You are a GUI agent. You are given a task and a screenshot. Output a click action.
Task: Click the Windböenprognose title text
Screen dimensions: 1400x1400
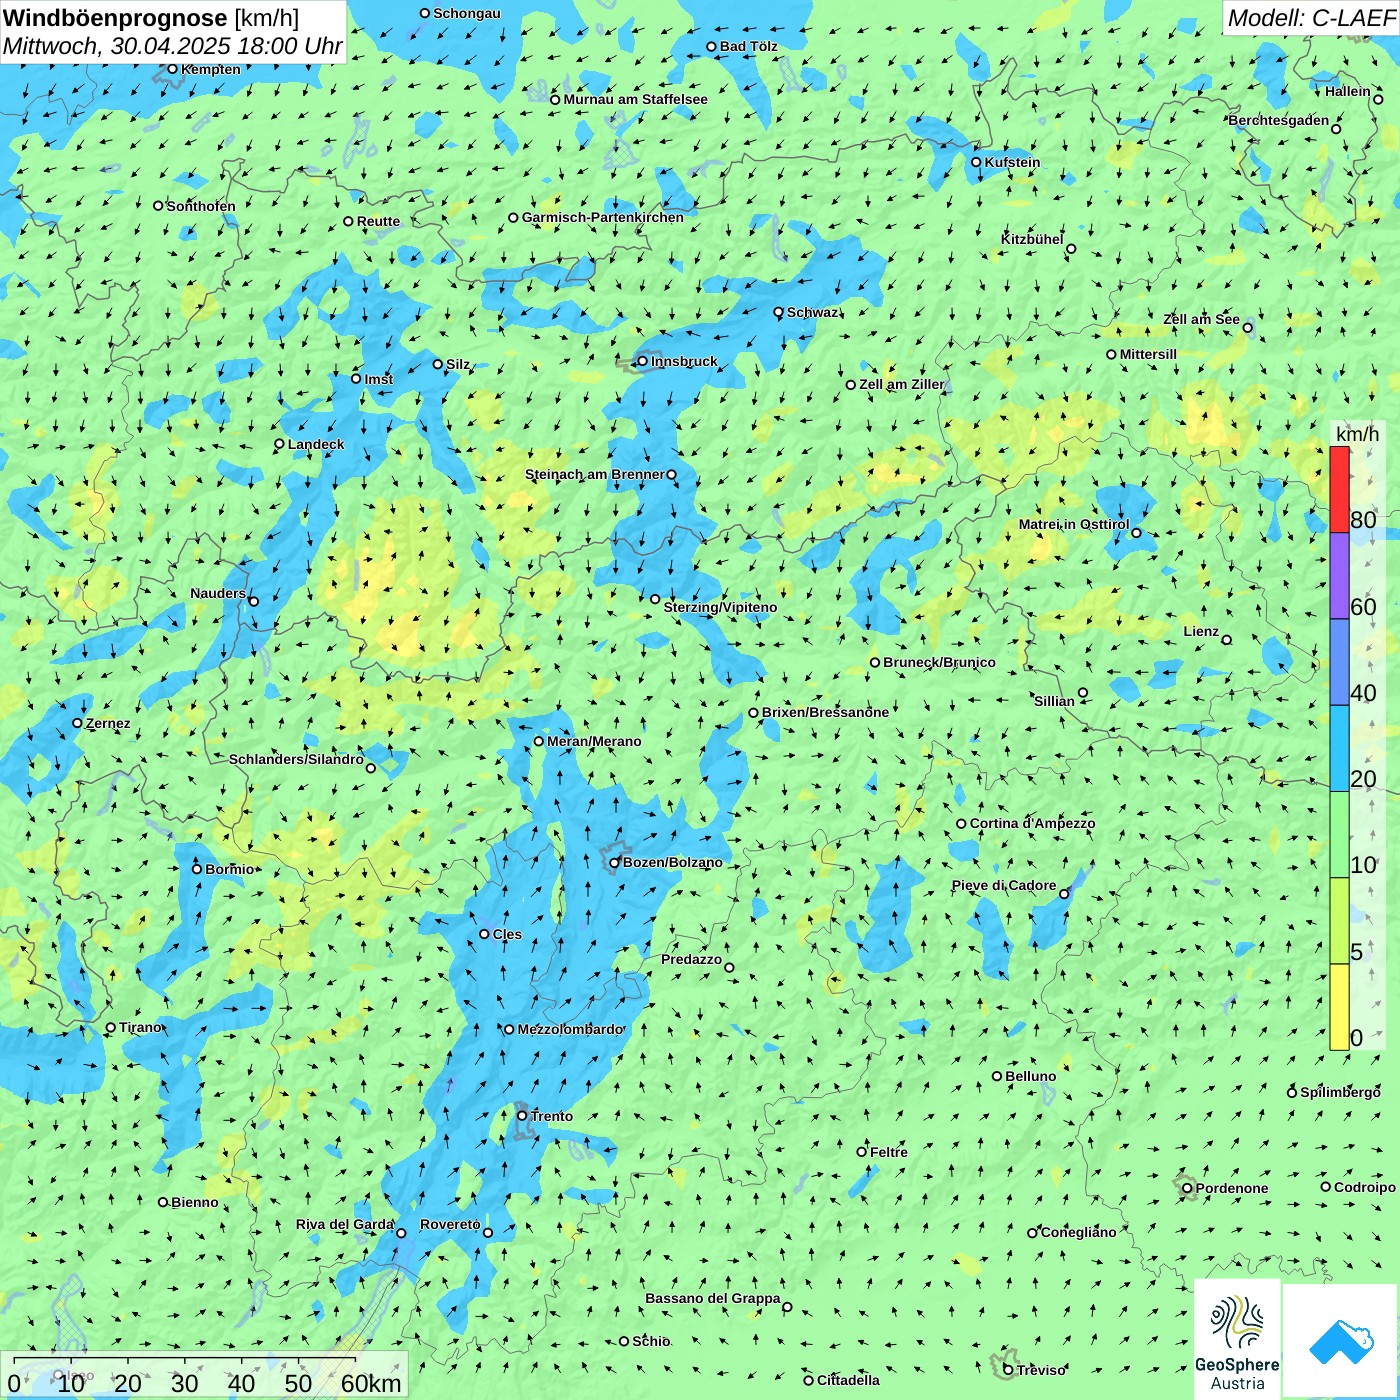pyautogui.click(x=115, y=18)
